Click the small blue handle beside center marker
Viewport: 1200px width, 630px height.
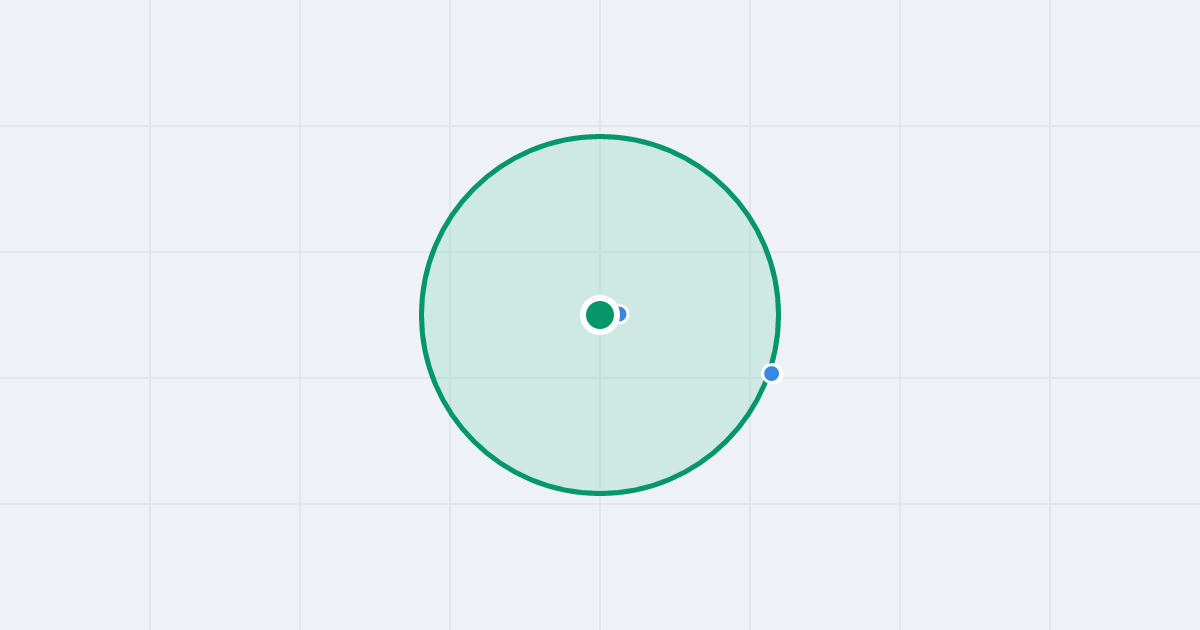click(623, 314)
